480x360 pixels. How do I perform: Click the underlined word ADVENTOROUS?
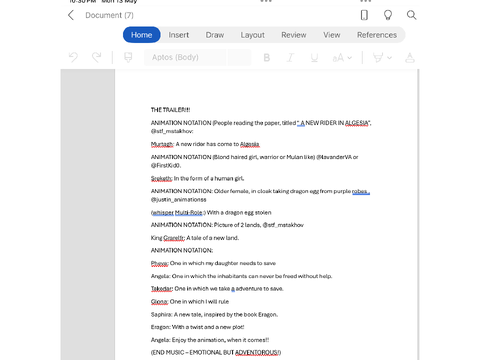[257, 352]
